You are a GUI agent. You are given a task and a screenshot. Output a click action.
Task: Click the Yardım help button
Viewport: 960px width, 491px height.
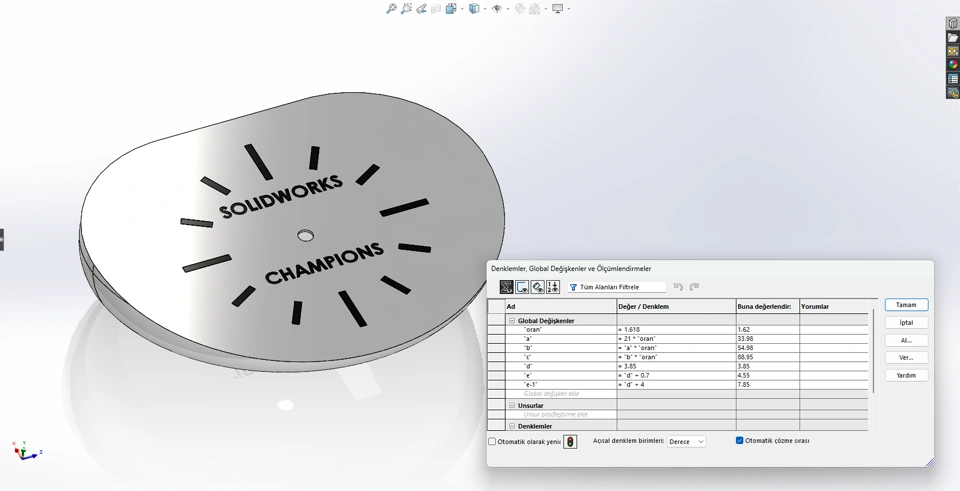(x=906, y=375)
